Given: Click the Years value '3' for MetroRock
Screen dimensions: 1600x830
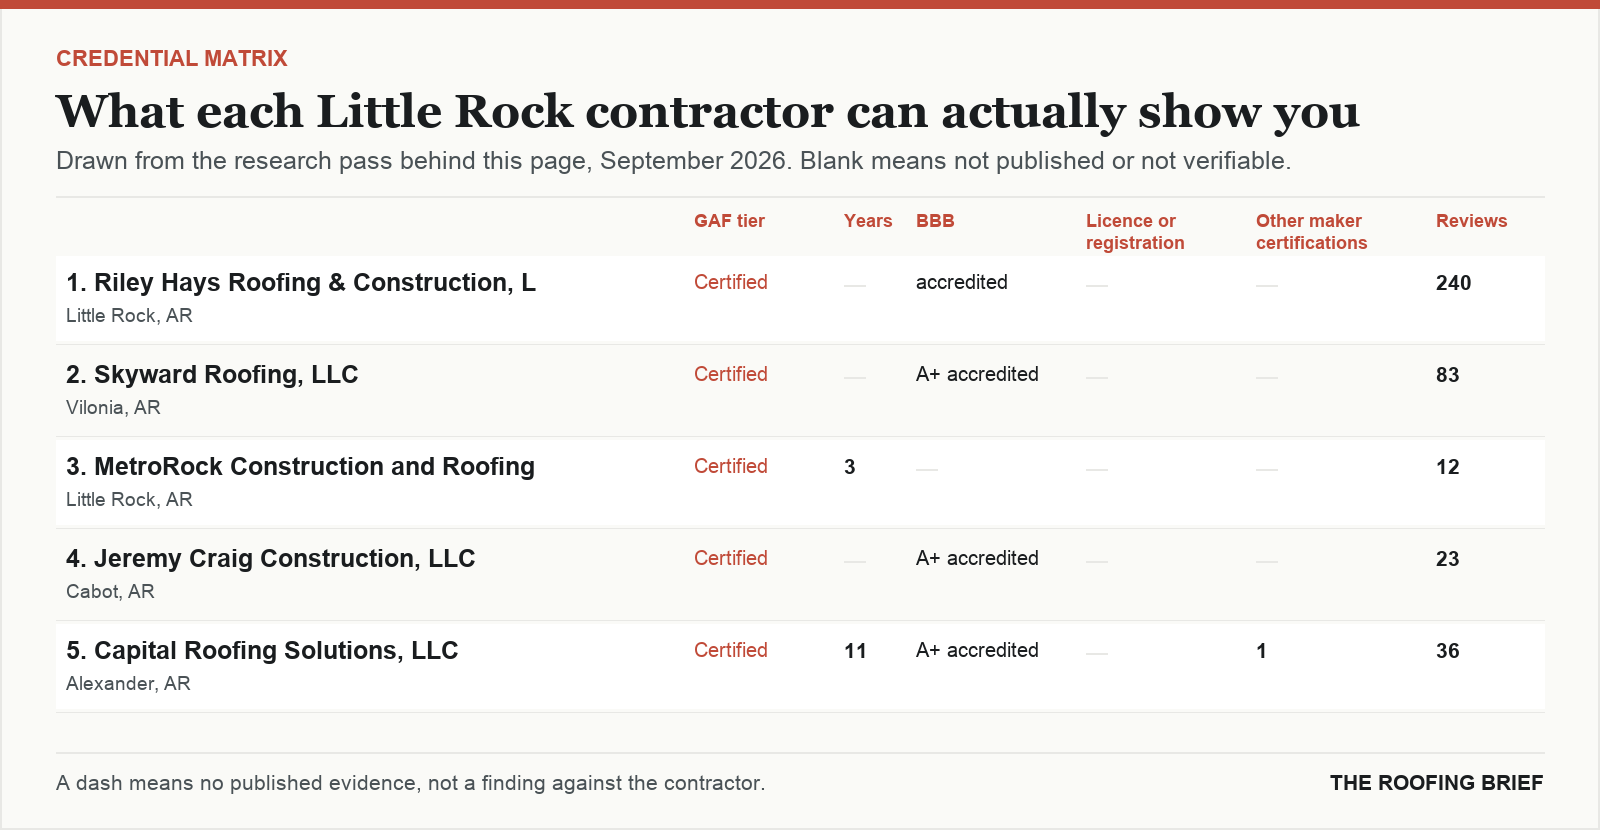Looking at the screenshot, I should 850,467.
